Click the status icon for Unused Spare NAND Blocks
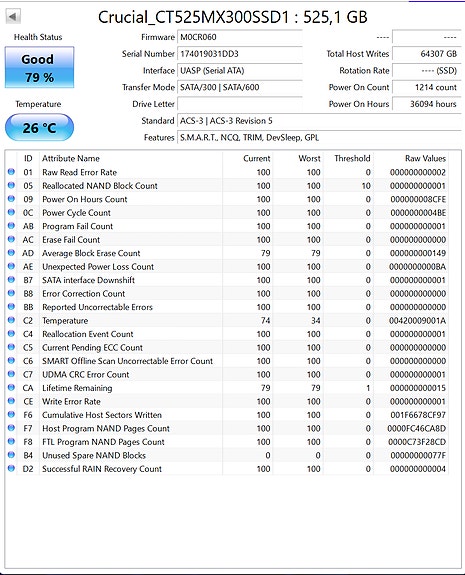Image resolution: width=465 pixels, height=575 pixels. 11,455
